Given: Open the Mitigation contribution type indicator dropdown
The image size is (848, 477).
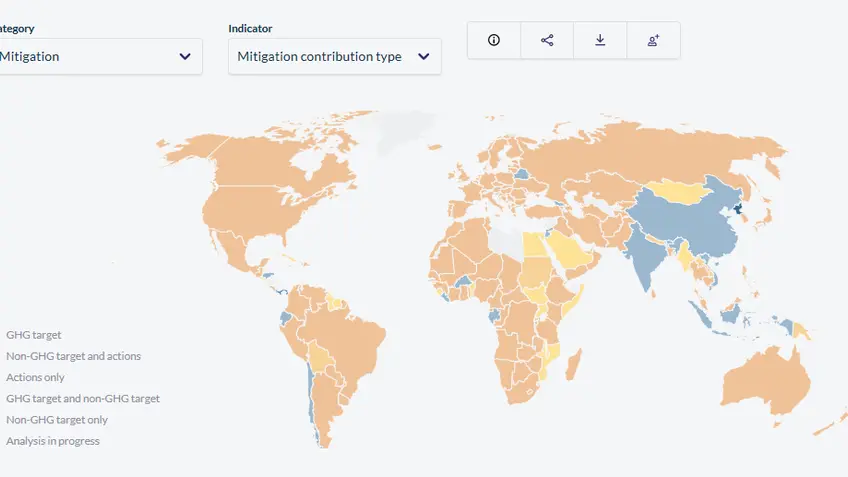Looking at the screenshot, I should (x=335, y=56).
